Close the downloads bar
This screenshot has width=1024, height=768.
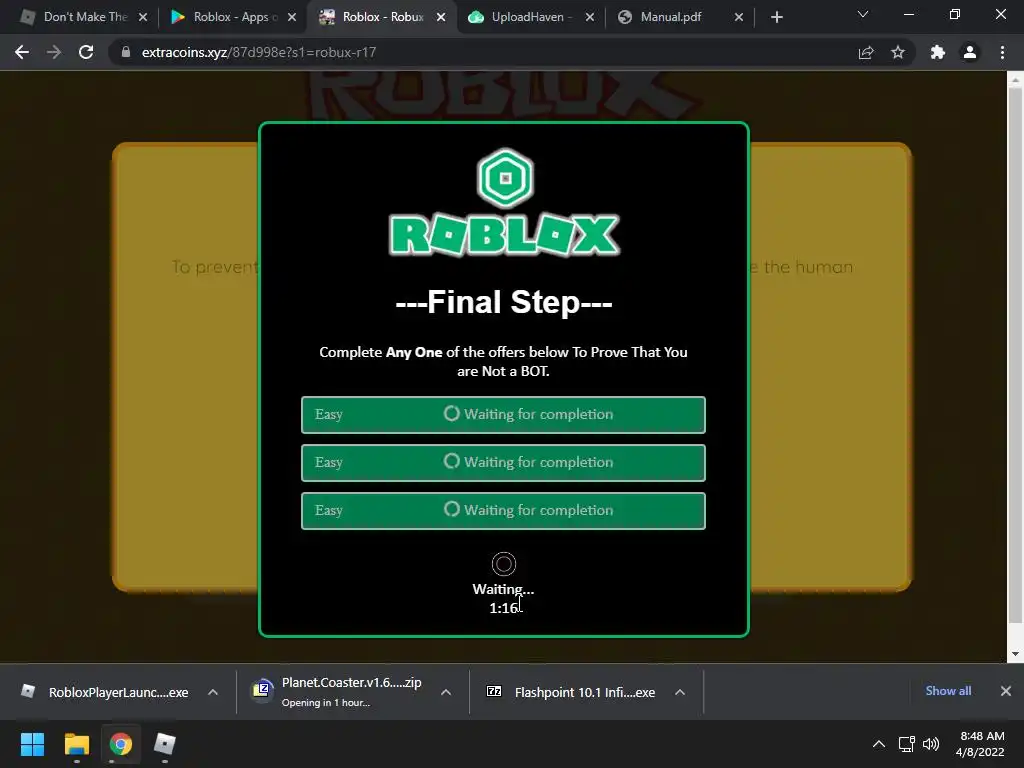coord(1006,691)
